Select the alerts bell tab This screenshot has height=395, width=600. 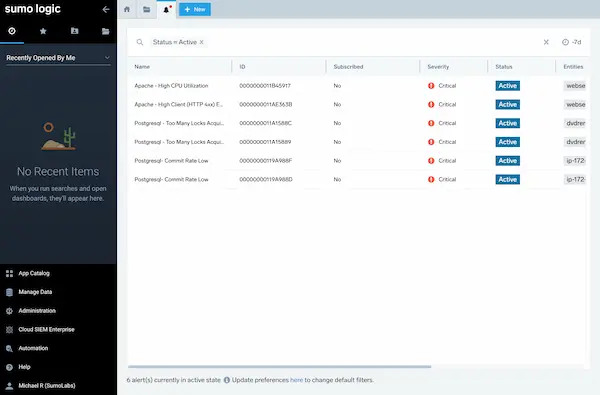pyautogui.click(x=166, y=9)
